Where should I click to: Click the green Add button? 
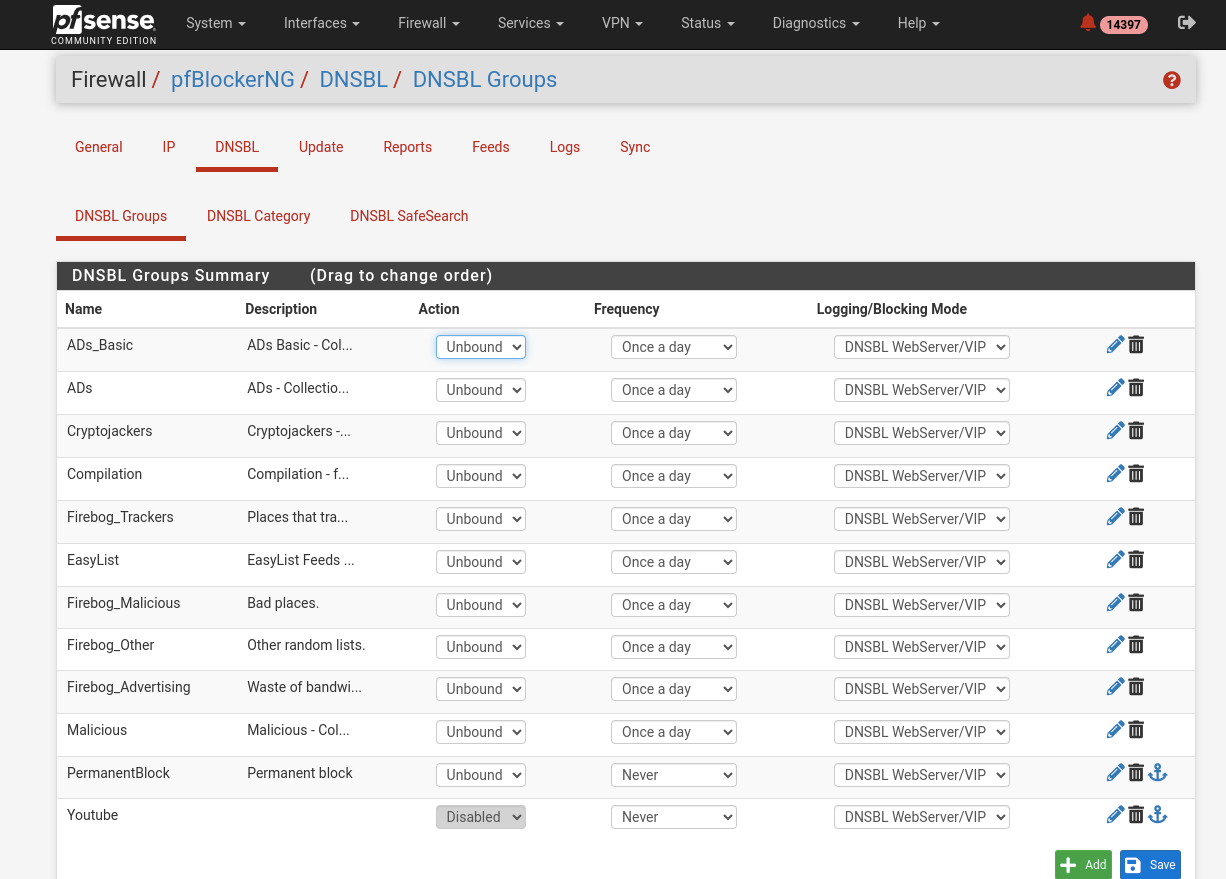(1083, 865)
